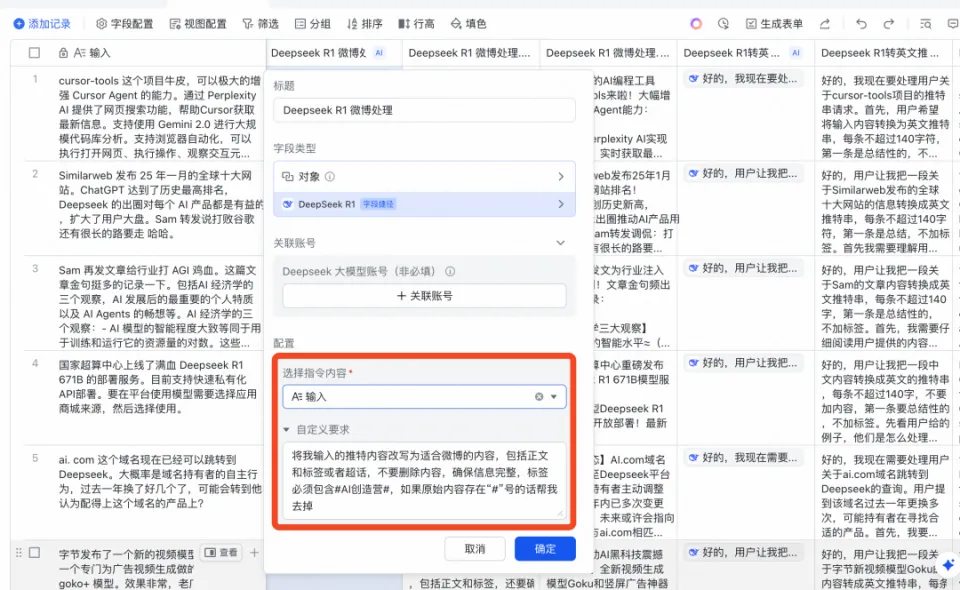Viewport: 960px width, 590px height.
Task: Open the 对象 field type row
Action: tap(424, 176)
